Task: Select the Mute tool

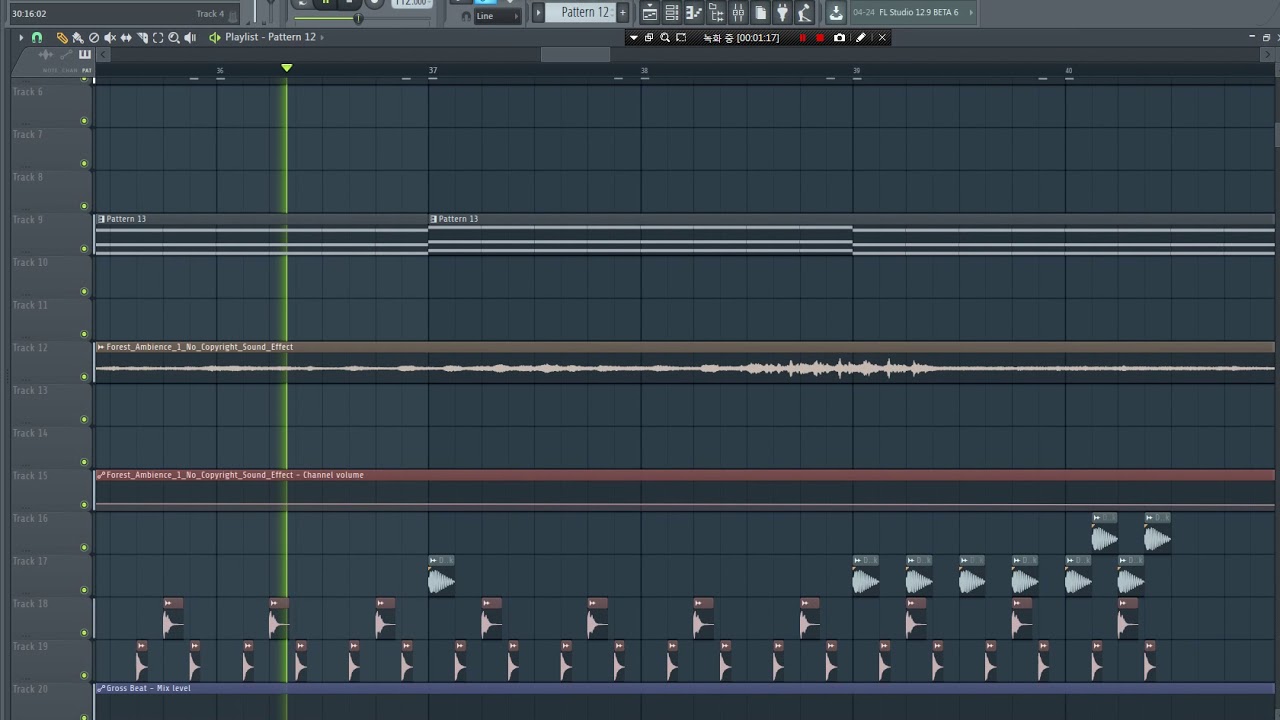Action: [x=110, y=37]
